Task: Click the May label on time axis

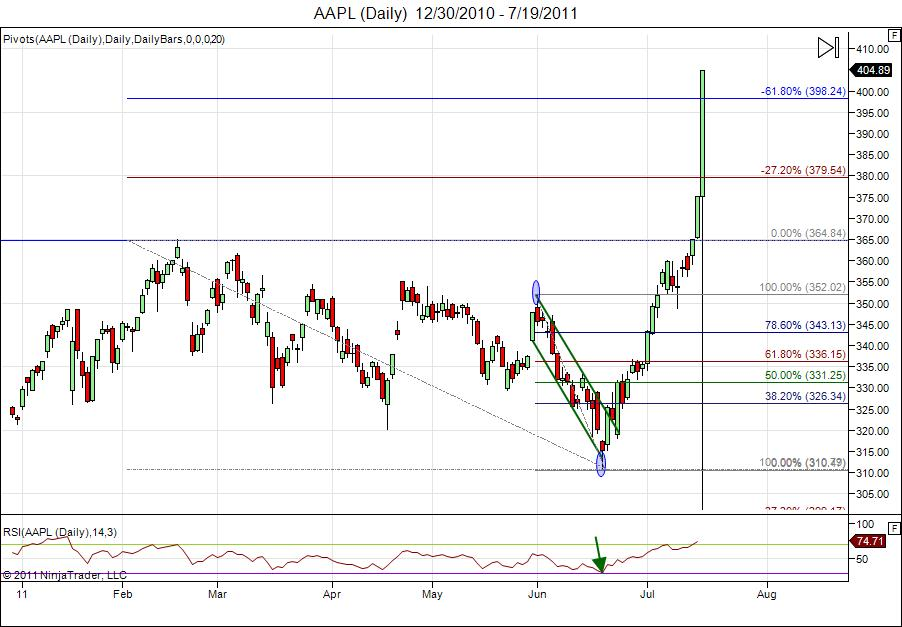Action: click(x=432, y=594)
